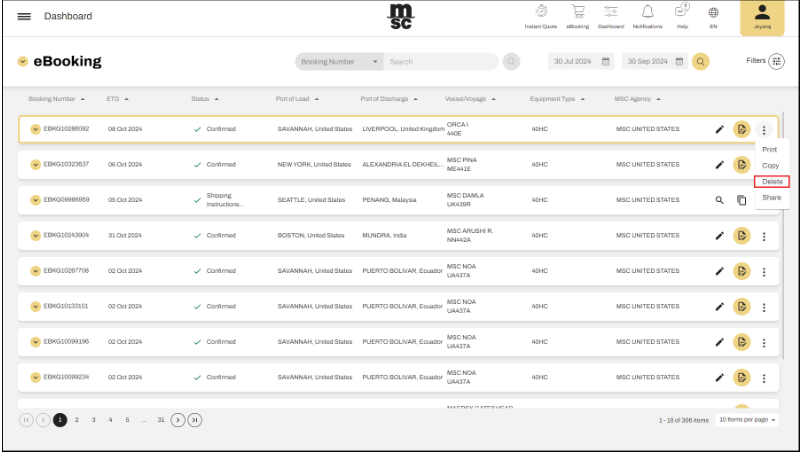The height and width of the screenshot is (453, 803).
Task: Jump to page 31 of results
Action: (x=161, y=420)
